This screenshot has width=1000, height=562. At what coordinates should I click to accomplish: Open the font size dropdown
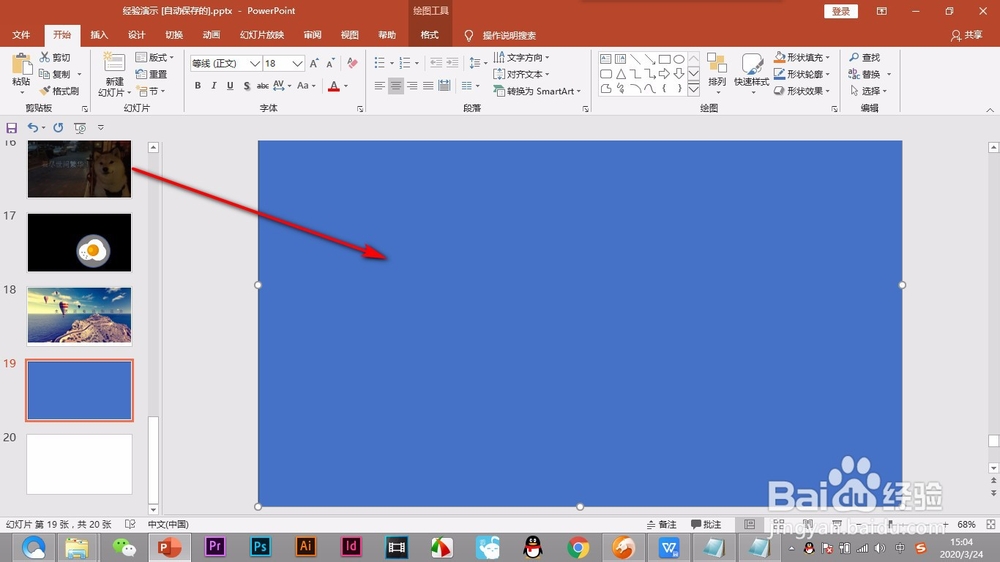click(x=297, y=63)
